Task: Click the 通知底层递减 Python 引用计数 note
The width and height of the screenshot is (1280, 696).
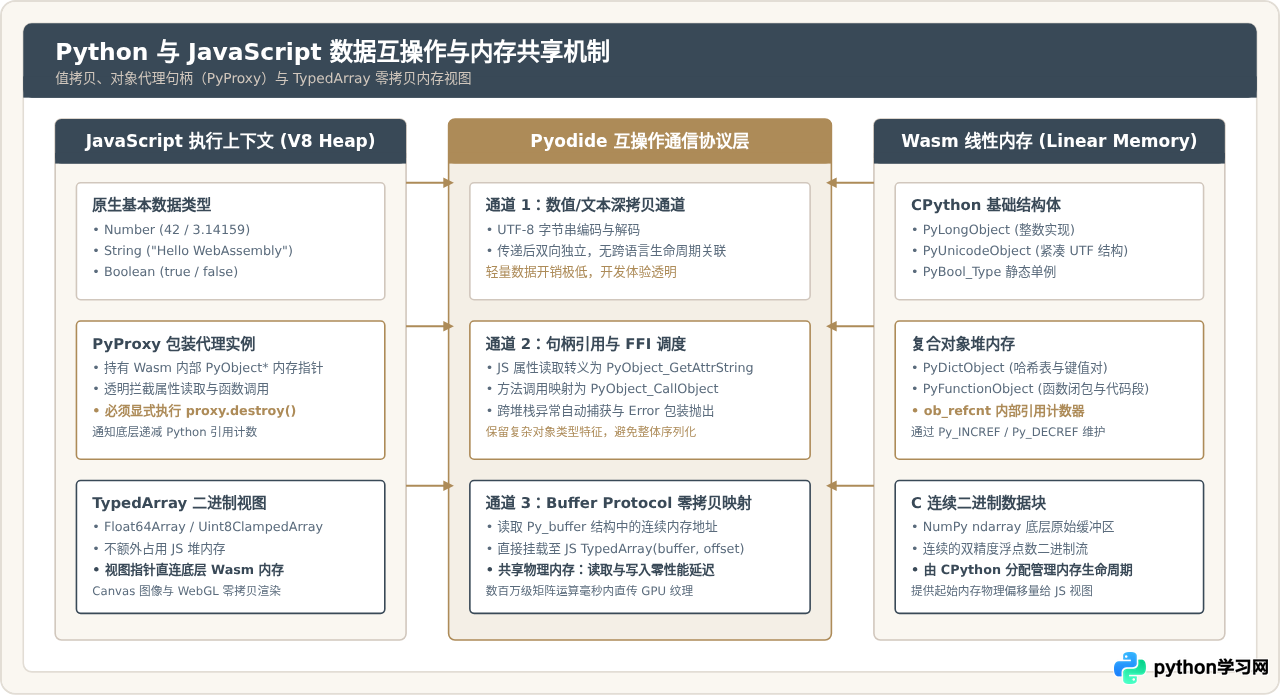Action: [174, 432]
